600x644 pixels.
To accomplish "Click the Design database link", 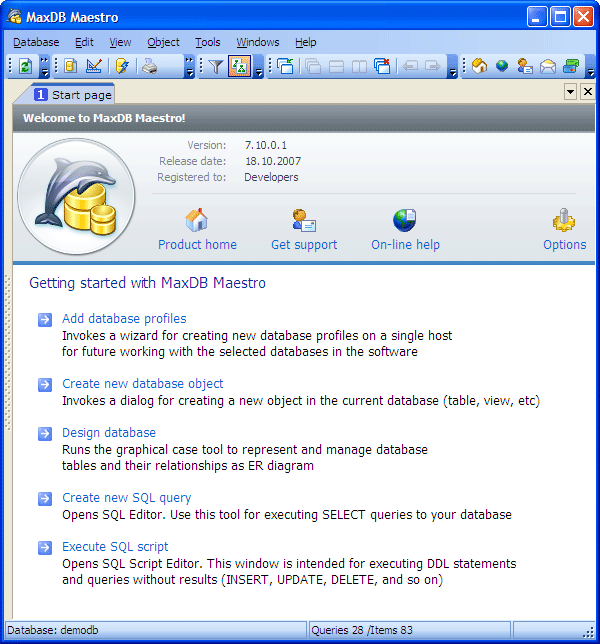I will coord(109,432).
